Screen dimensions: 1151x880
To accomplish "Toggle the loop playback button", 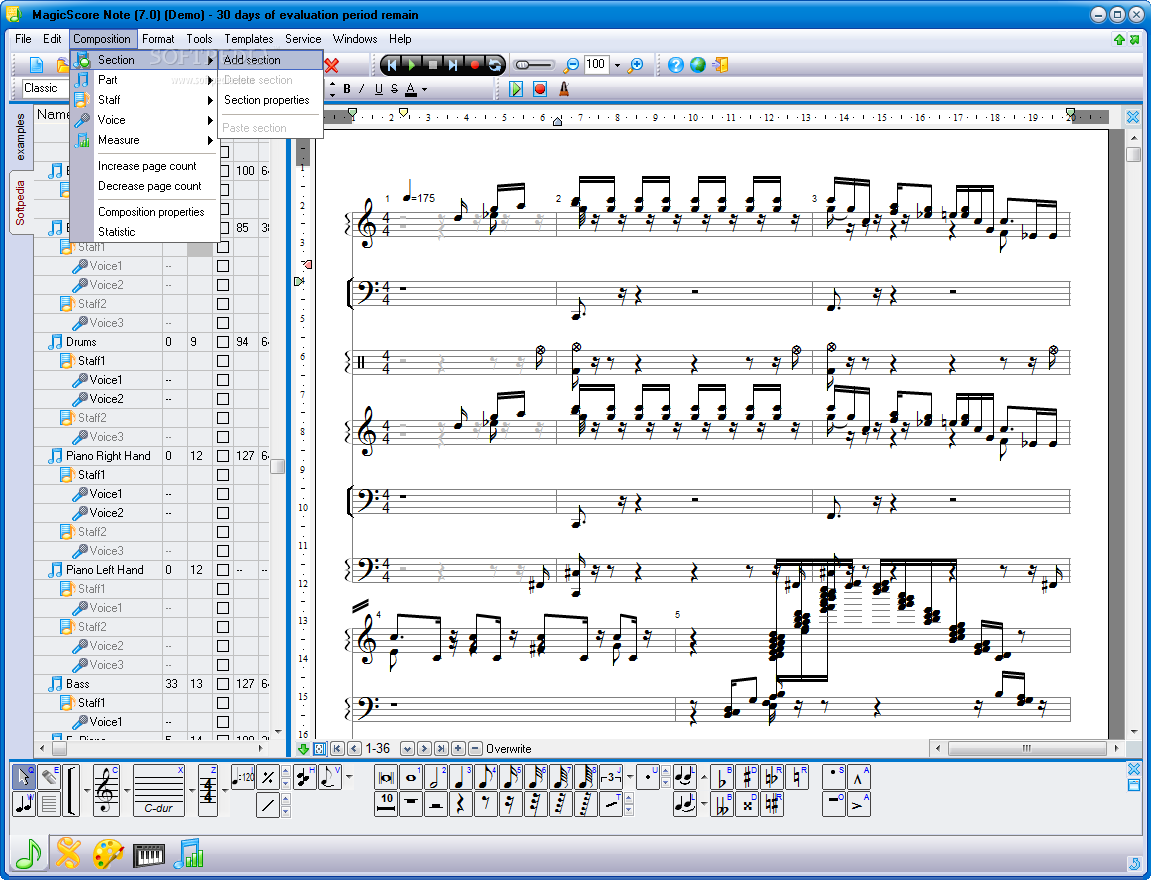I will [x=495, y=65].
